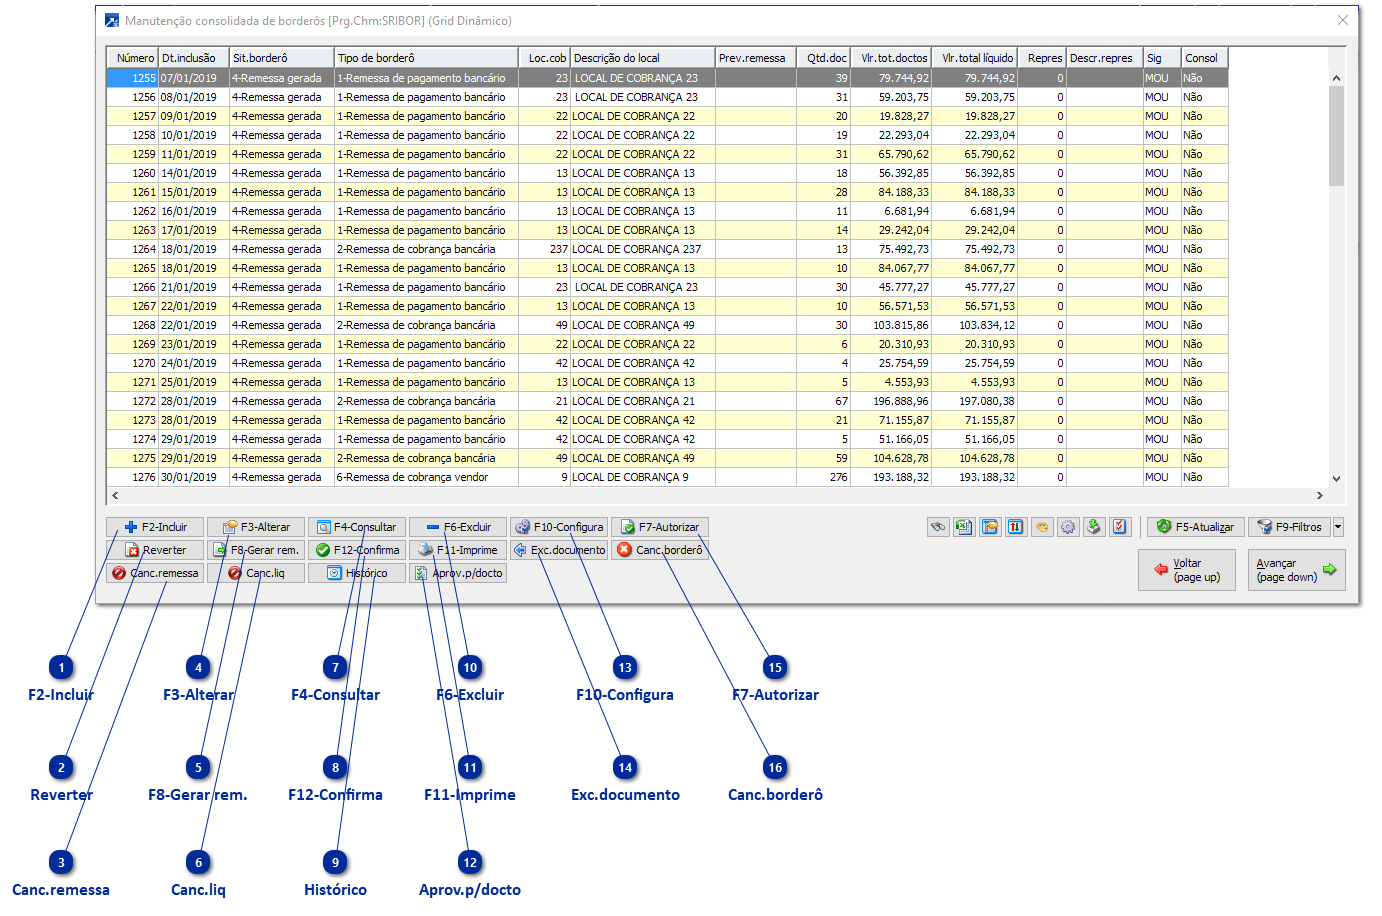
Task: Open the color palette icon
Action: click(x=1042, y=527)
